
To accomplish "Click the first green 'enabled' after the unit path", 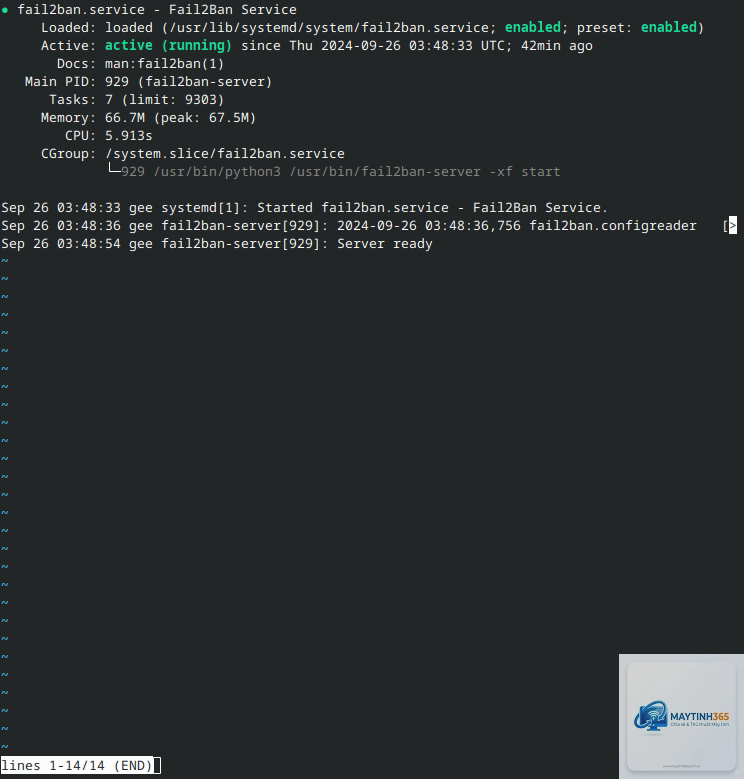I will click(x=532, y=27).
